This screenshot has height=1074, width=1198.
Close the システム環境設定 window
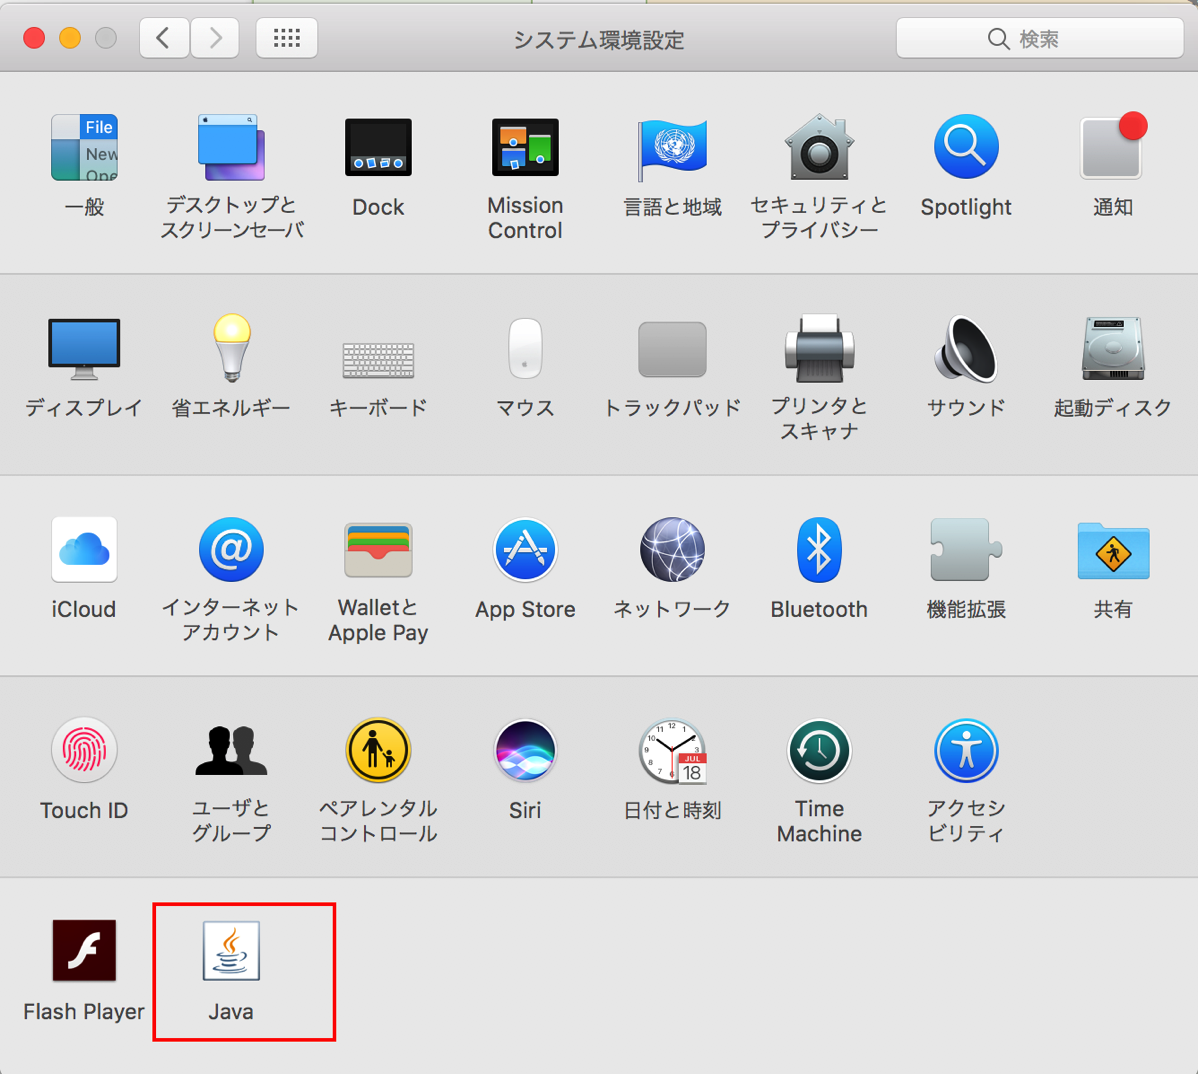click(34, 38)
